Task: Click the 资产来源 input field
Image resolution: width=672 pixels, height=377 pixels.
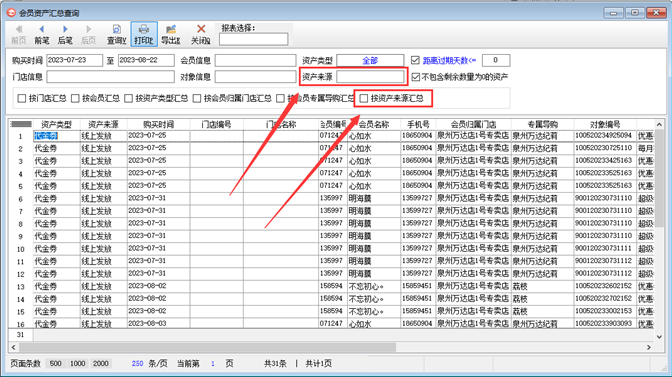Action: point(370,77)
